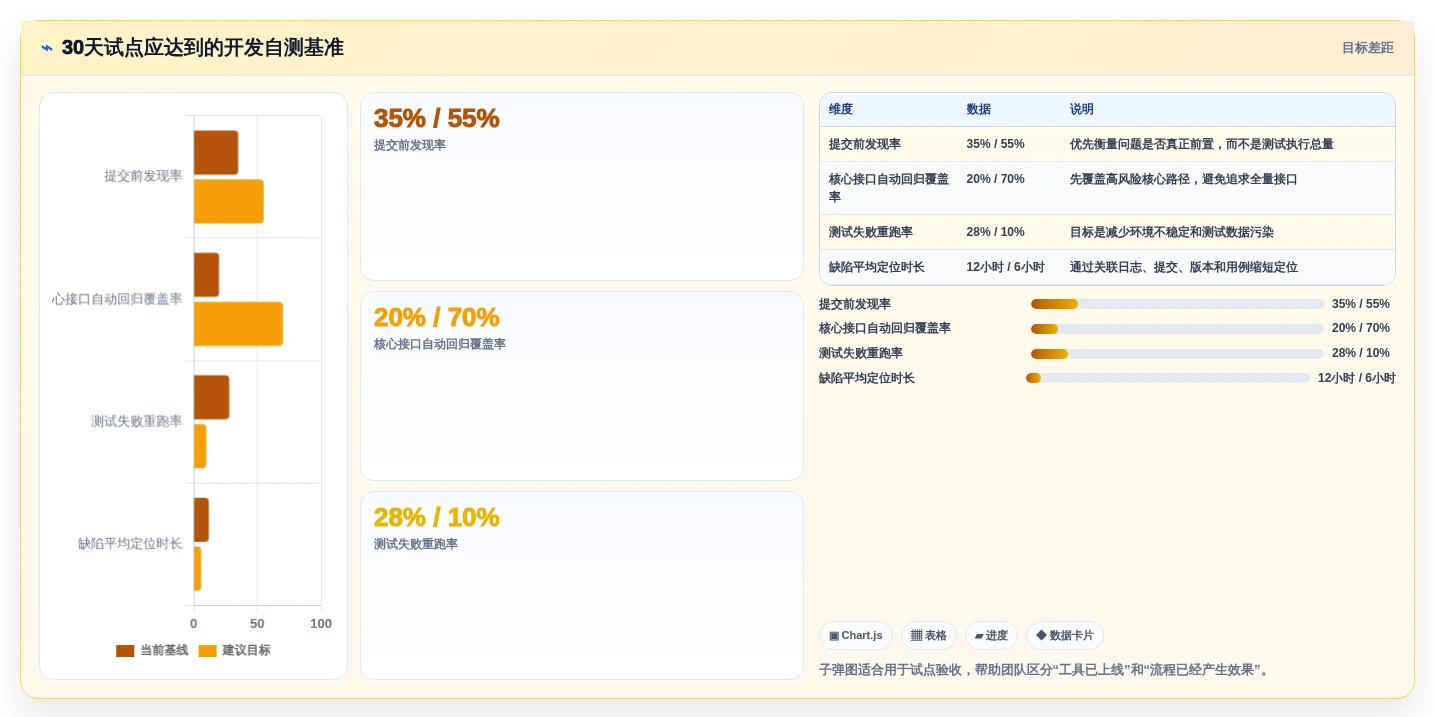Click the 测试失败重跑率 chart axis label
The width and height of the screenshot is (1435, 717).
coord(137,422)
